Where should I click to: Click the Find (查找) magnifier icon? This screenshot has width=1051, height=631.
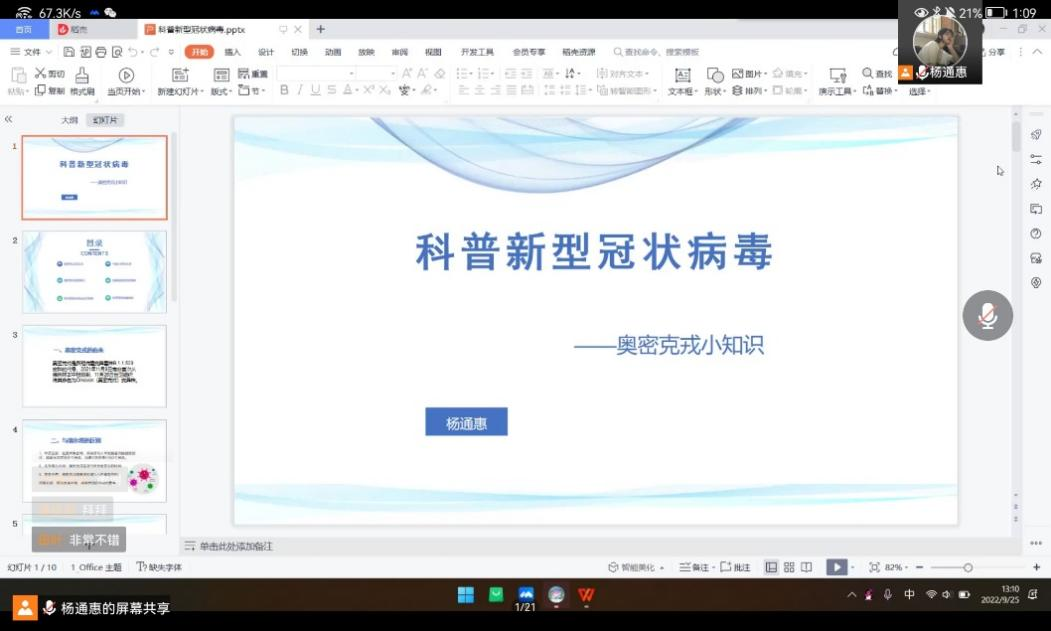click(867, 74)
